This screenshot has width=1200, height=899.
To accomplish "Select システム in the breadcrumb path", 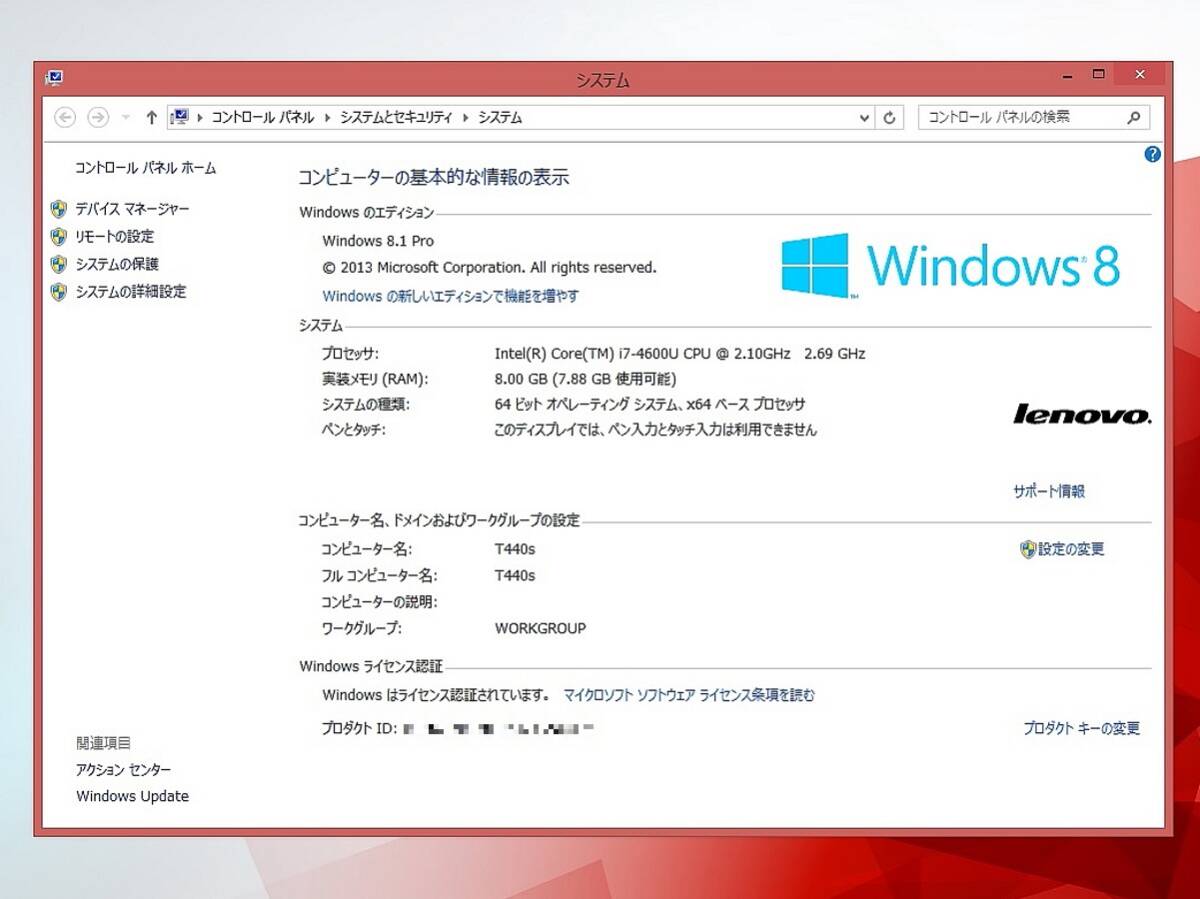I will point(500,118).
